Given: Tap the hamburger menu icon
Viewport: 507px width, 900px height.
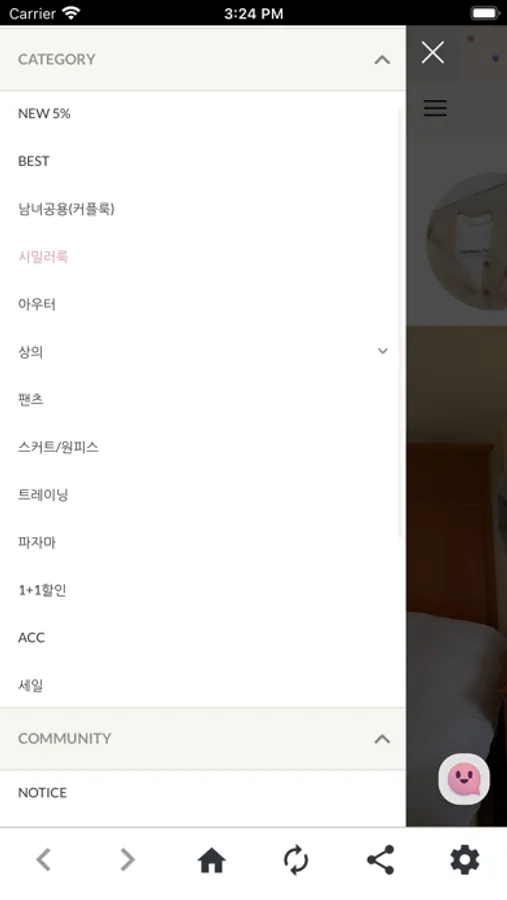Looking at the screenshot, I should tap(435, 108).
